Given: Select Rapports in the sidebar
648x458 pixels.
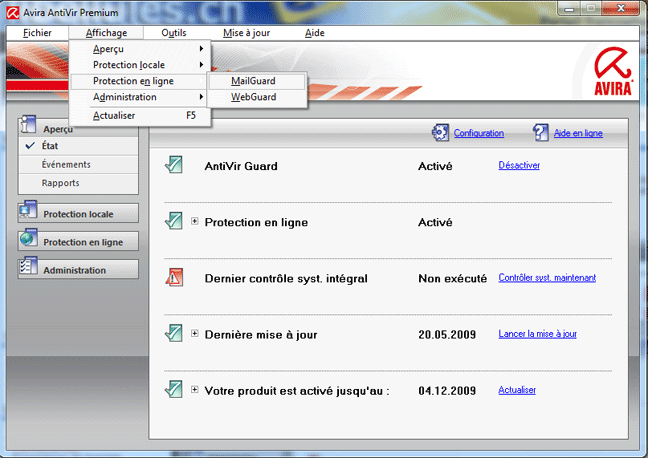Looking at the screenshot, I should (x=78, y=183).
